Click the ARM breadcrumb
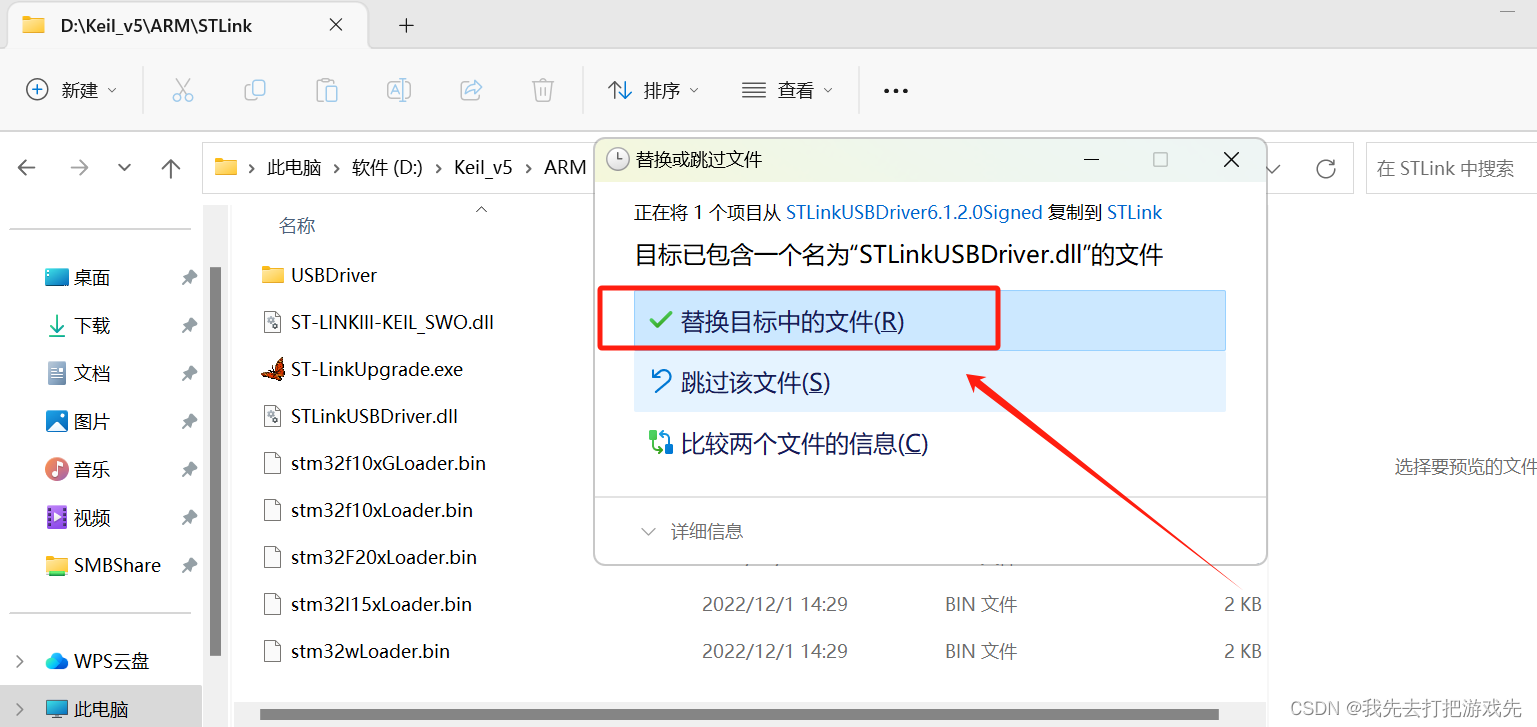 point(565,168)
